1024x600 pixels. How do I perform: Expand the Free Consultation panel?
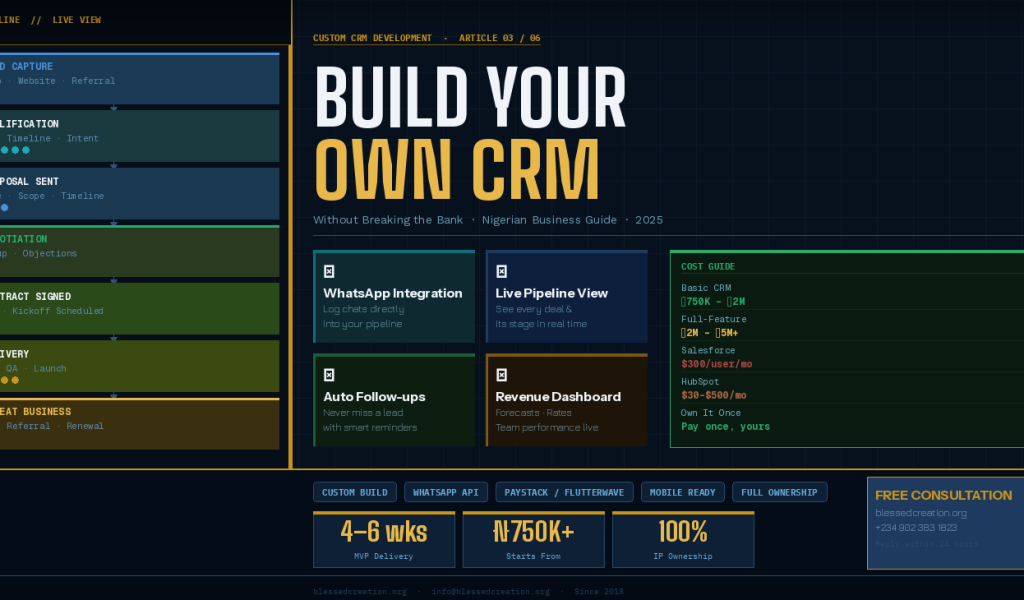[x=945, y=495]
